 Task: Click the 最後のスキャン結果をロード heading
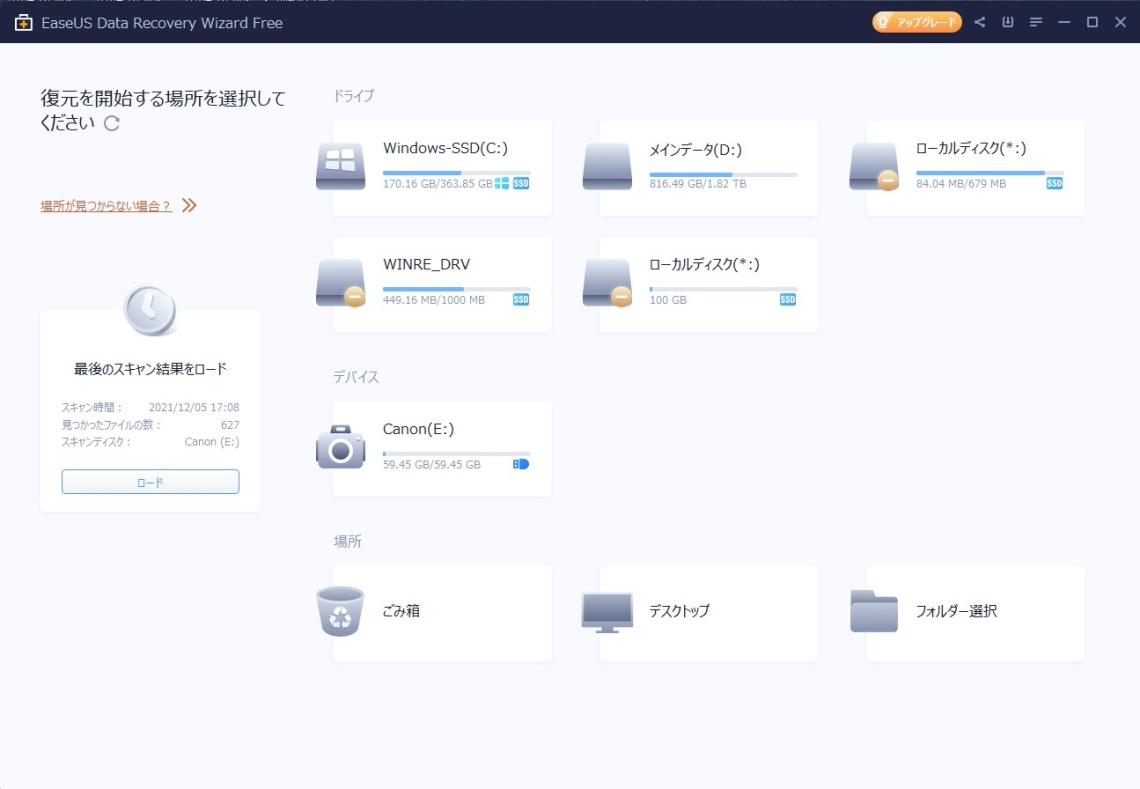coord(150,369)
